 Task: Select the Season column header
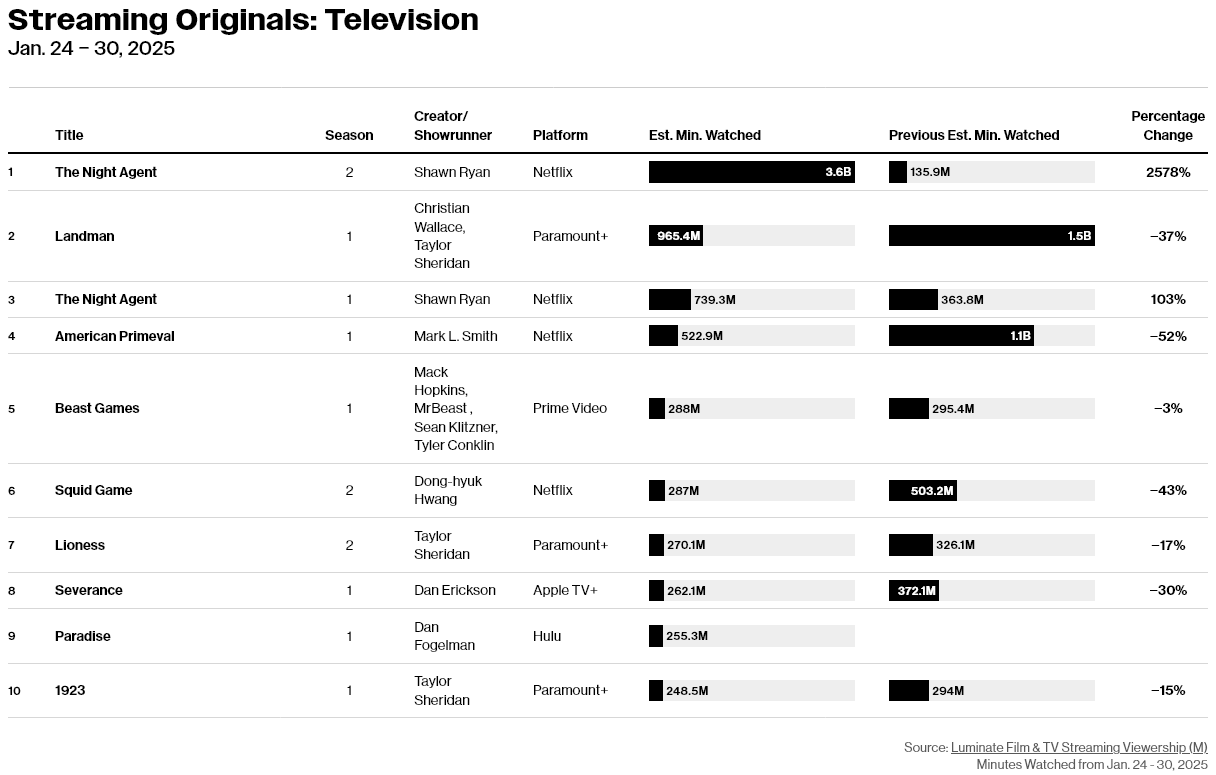click(349, 135)
